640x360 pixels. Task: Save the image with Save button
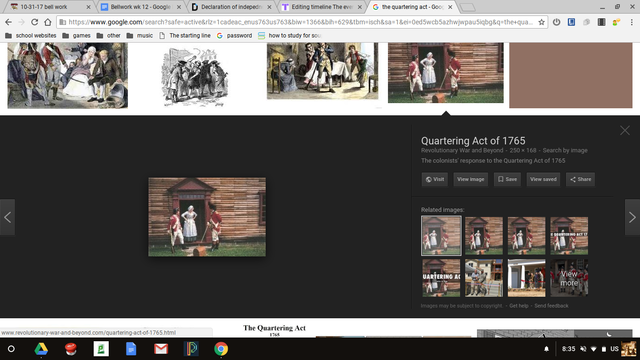tap(507, 179)
